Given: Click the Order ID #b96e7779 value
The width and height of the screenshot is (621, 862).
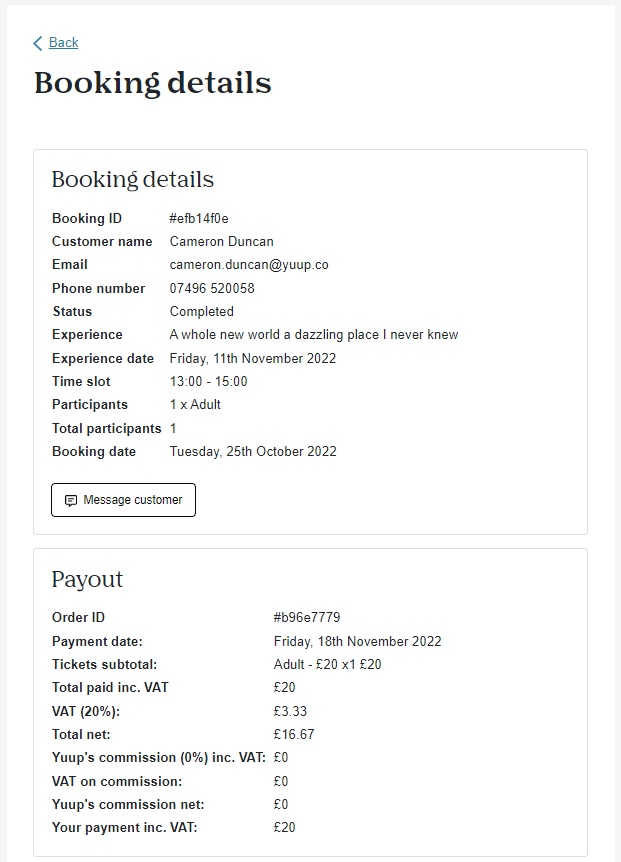Looking at the screenshot, I should 307,617.
